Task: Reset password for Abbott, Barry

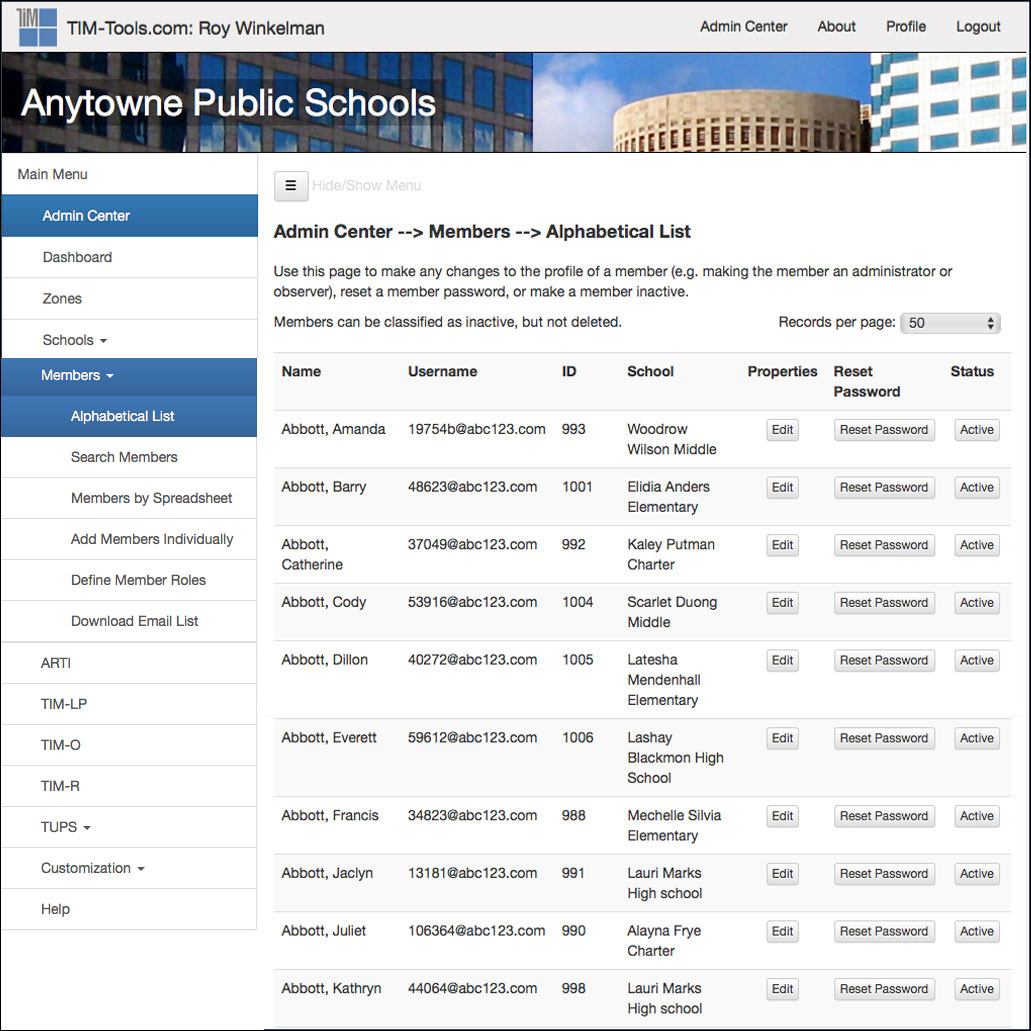Action: 884,488
